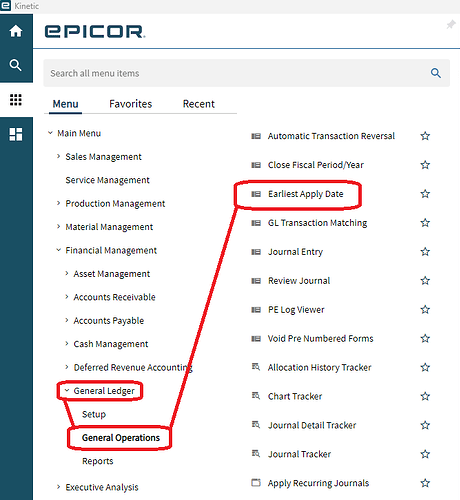Click form icon beside Earliest Apply Date
This screenshot has width=460, height=500.
click(256, 194)
